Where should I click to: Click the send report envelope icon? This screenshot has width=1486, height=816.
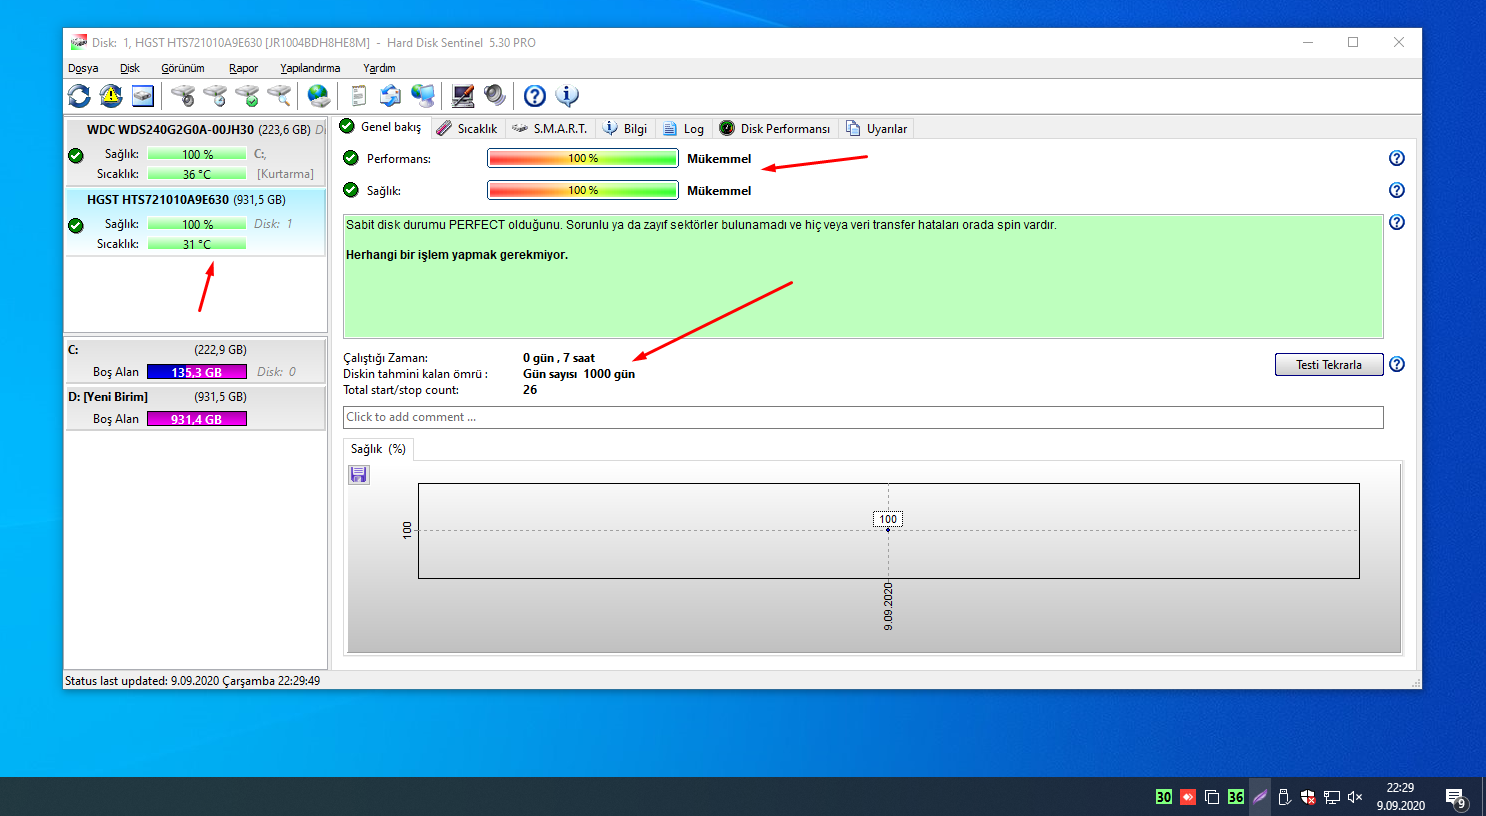[x=391, y=96]
